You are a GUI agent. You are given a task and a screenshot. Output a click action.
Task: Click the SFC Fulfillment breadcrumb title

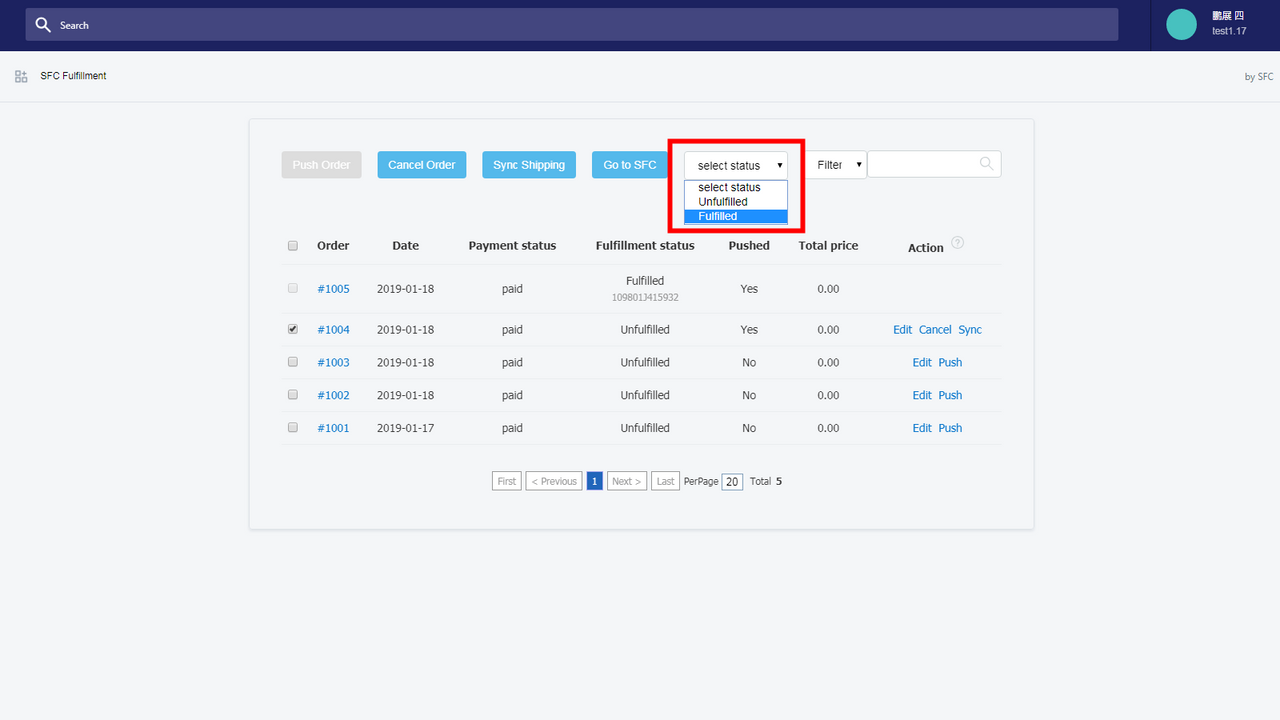point(73,76)
